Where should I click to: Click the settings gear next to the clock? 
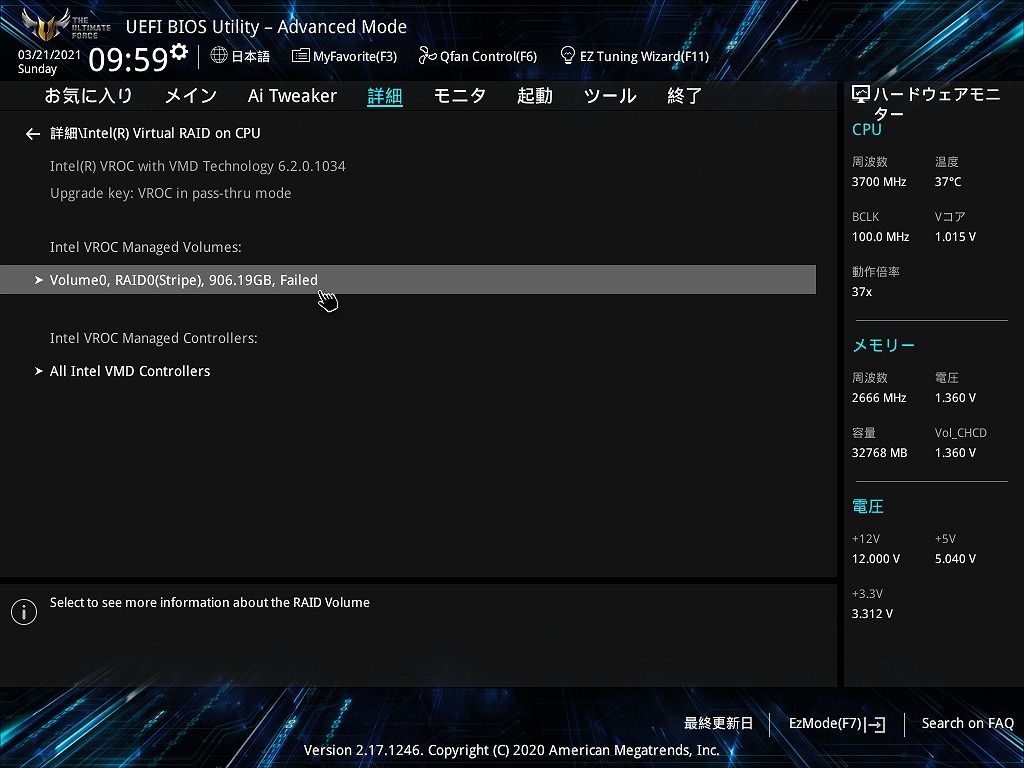pyautogui.click(x=178, y=51)
